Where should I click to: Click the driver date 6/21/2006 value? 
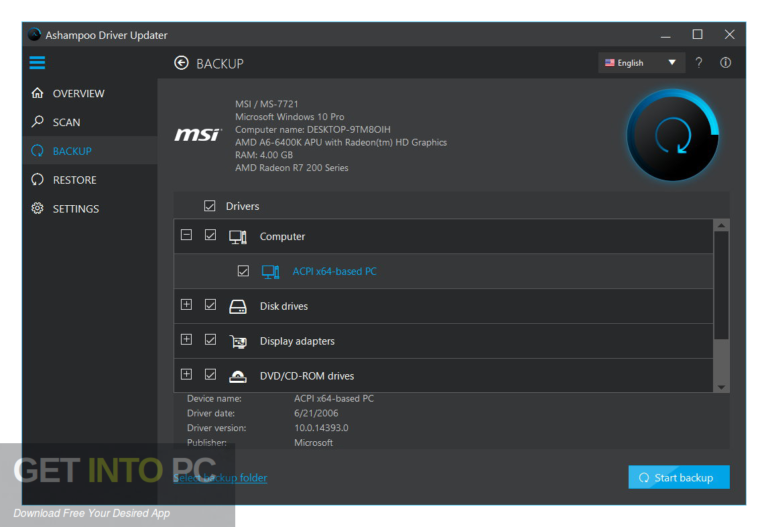pyautogui.click(x=316, y=413)
